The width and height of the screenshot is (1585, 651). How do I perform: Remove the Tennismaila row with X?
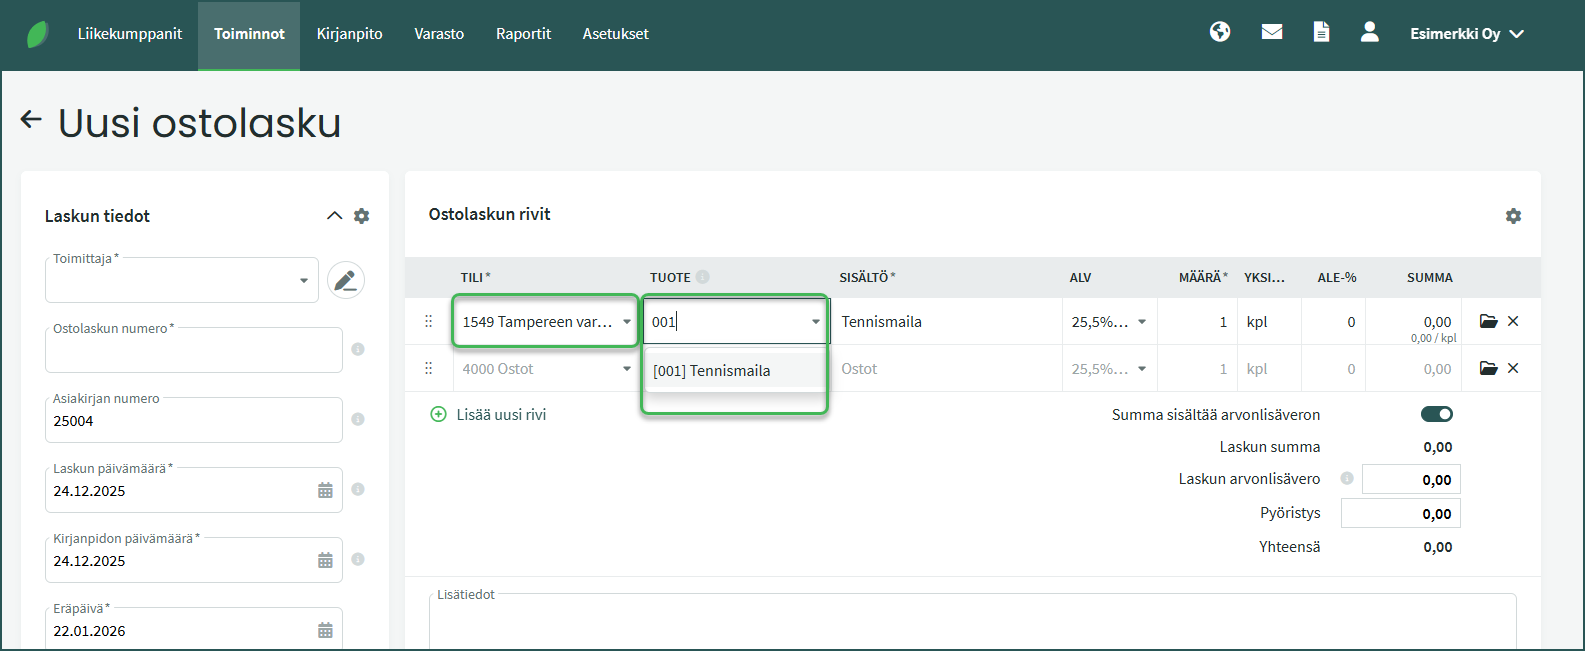(1513, 321)
